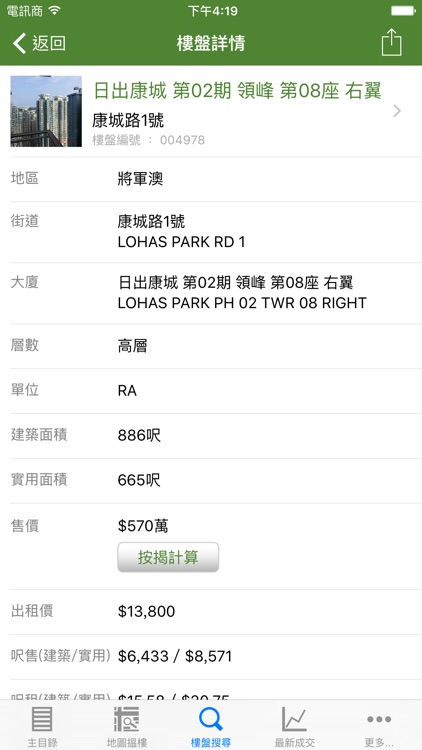Check the Wi-Fi status icon
The width and height of the screenshot is (422, 750).
[56, 10]
